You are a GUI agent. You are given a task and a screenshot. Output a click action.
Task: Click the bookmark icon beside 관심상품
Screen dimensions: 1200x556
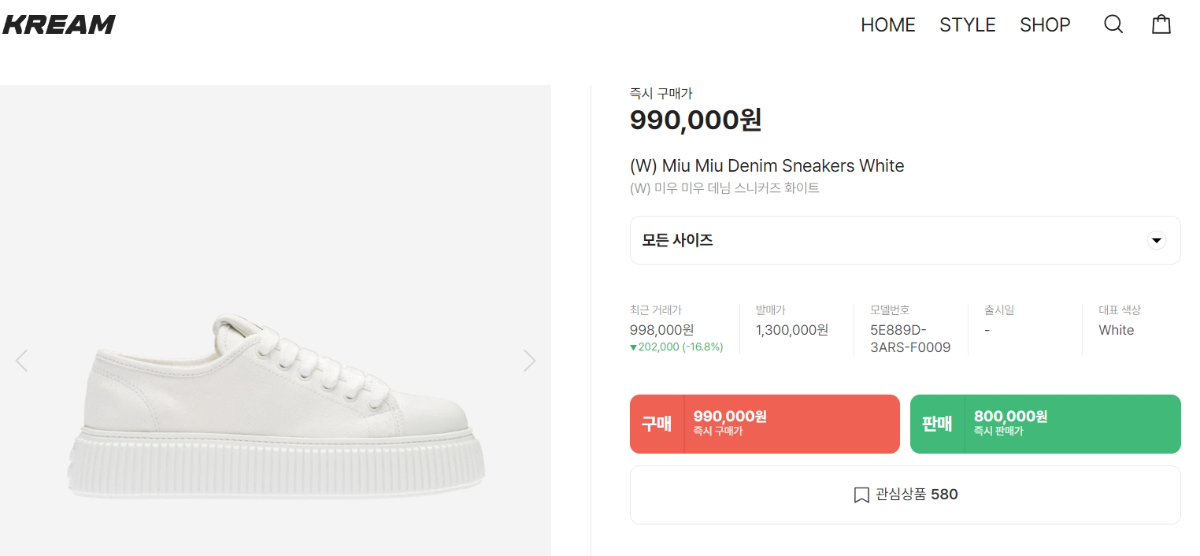coord(861,495)
